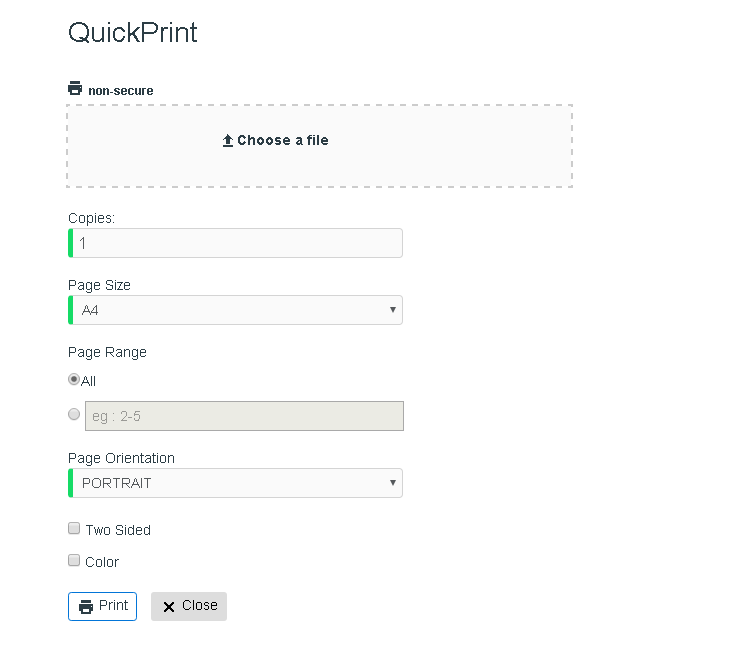Click the page range text field
The width and height of the screenshot is (735, 645).
click(244, 416)
